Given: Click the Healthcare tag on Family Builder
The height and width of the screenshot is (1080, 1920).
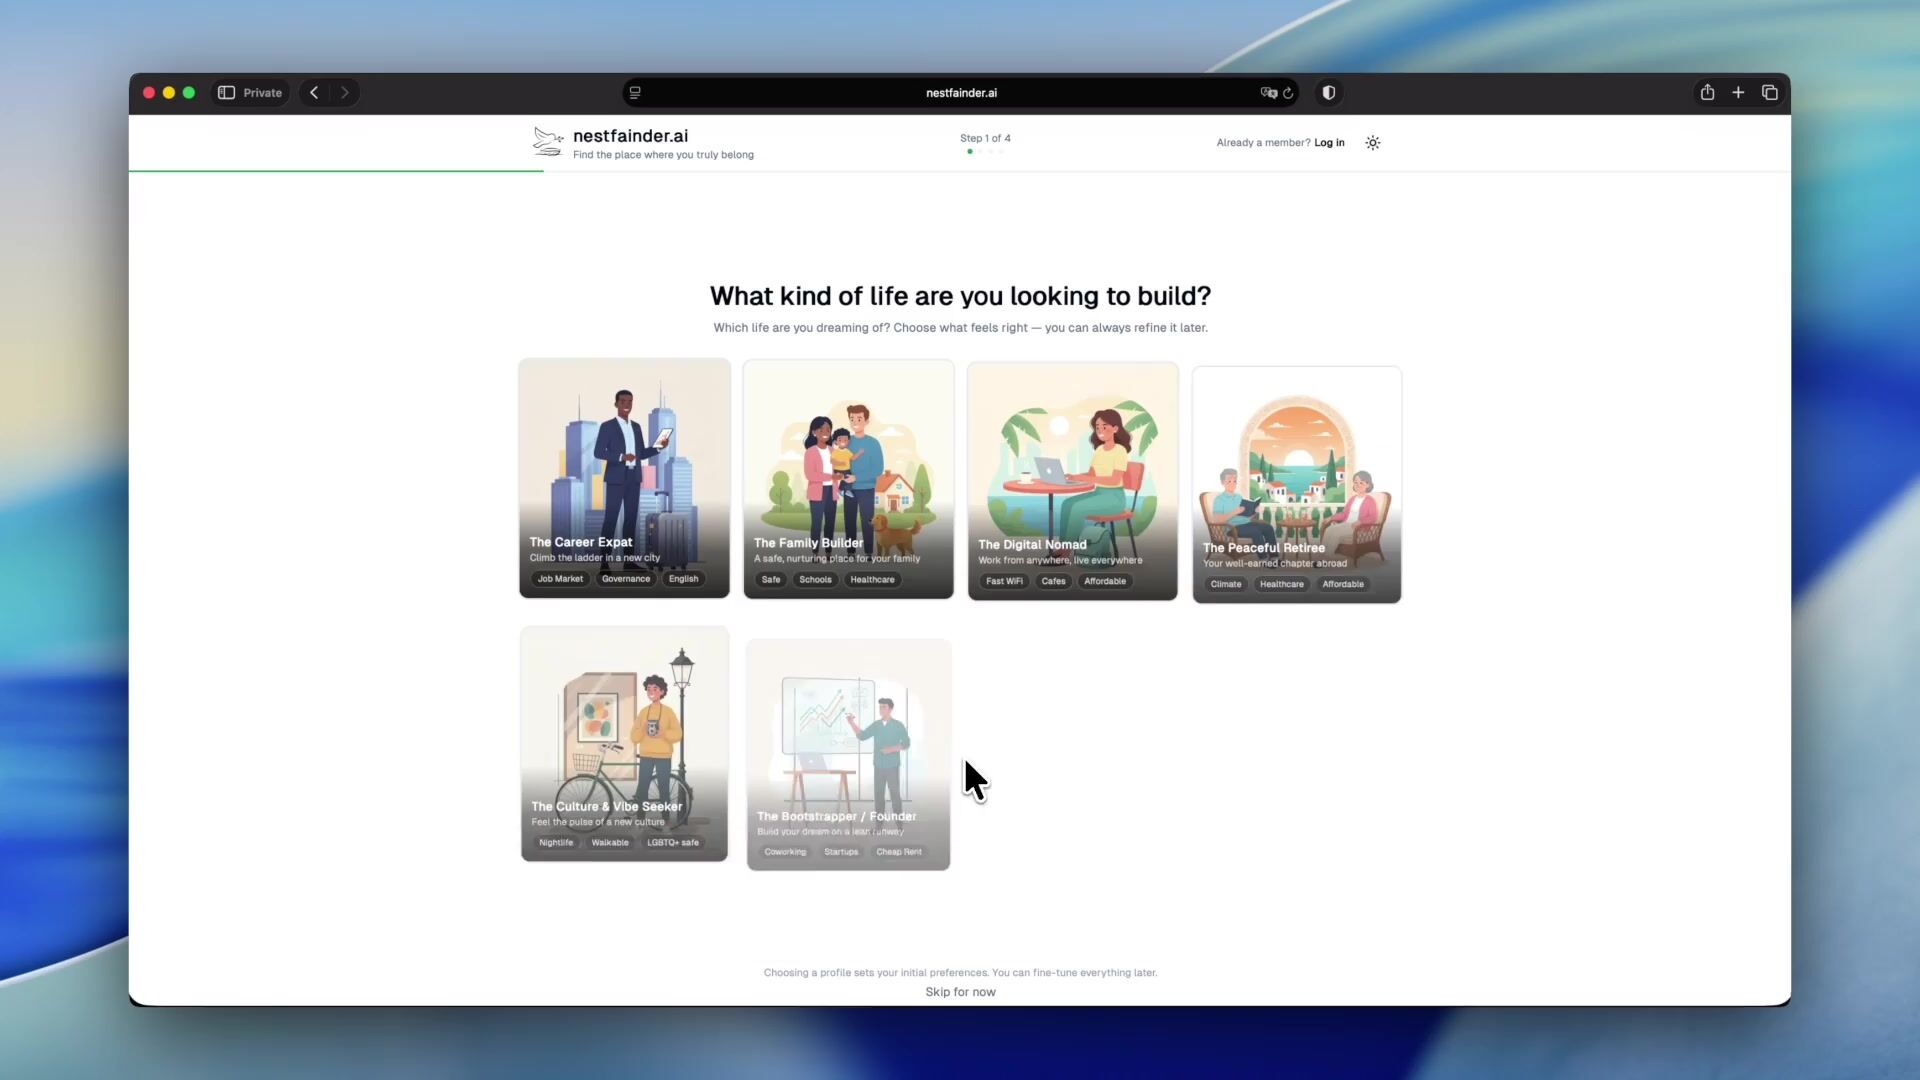Looking at the screenshot, I should tap(872, 580).
